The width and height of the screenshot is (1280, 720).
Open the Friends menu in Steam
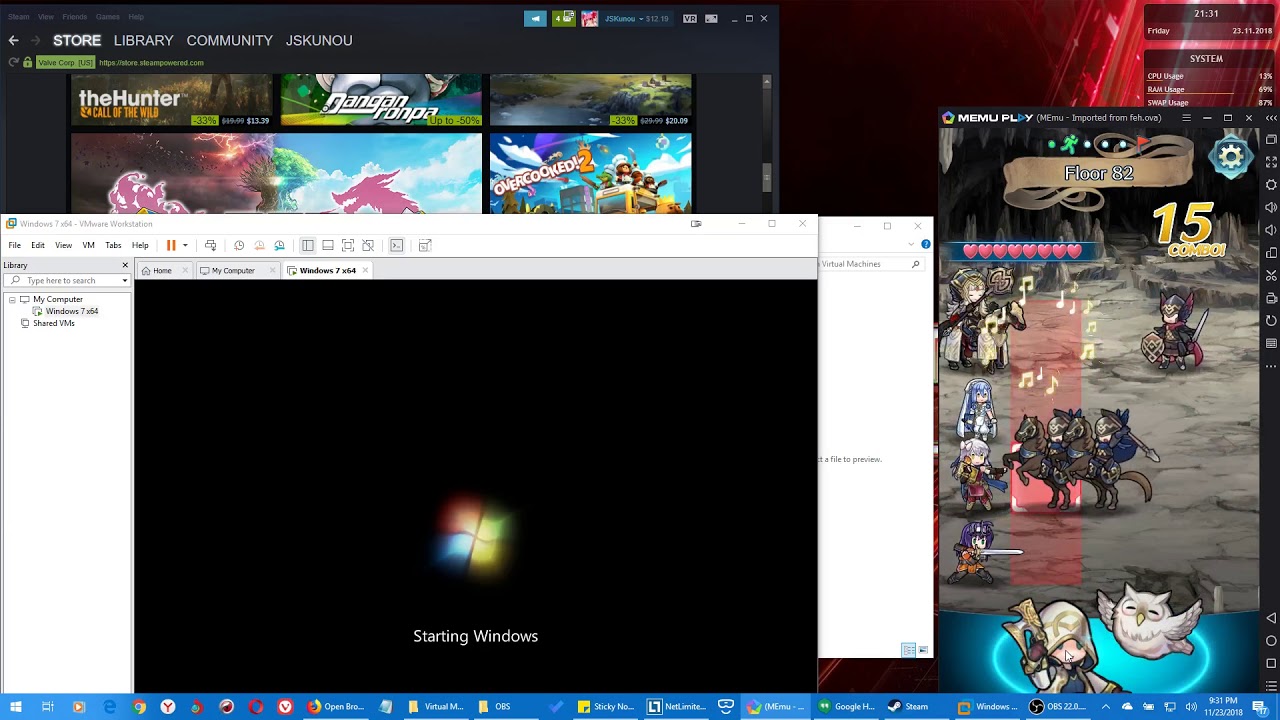tap(75, 17)
